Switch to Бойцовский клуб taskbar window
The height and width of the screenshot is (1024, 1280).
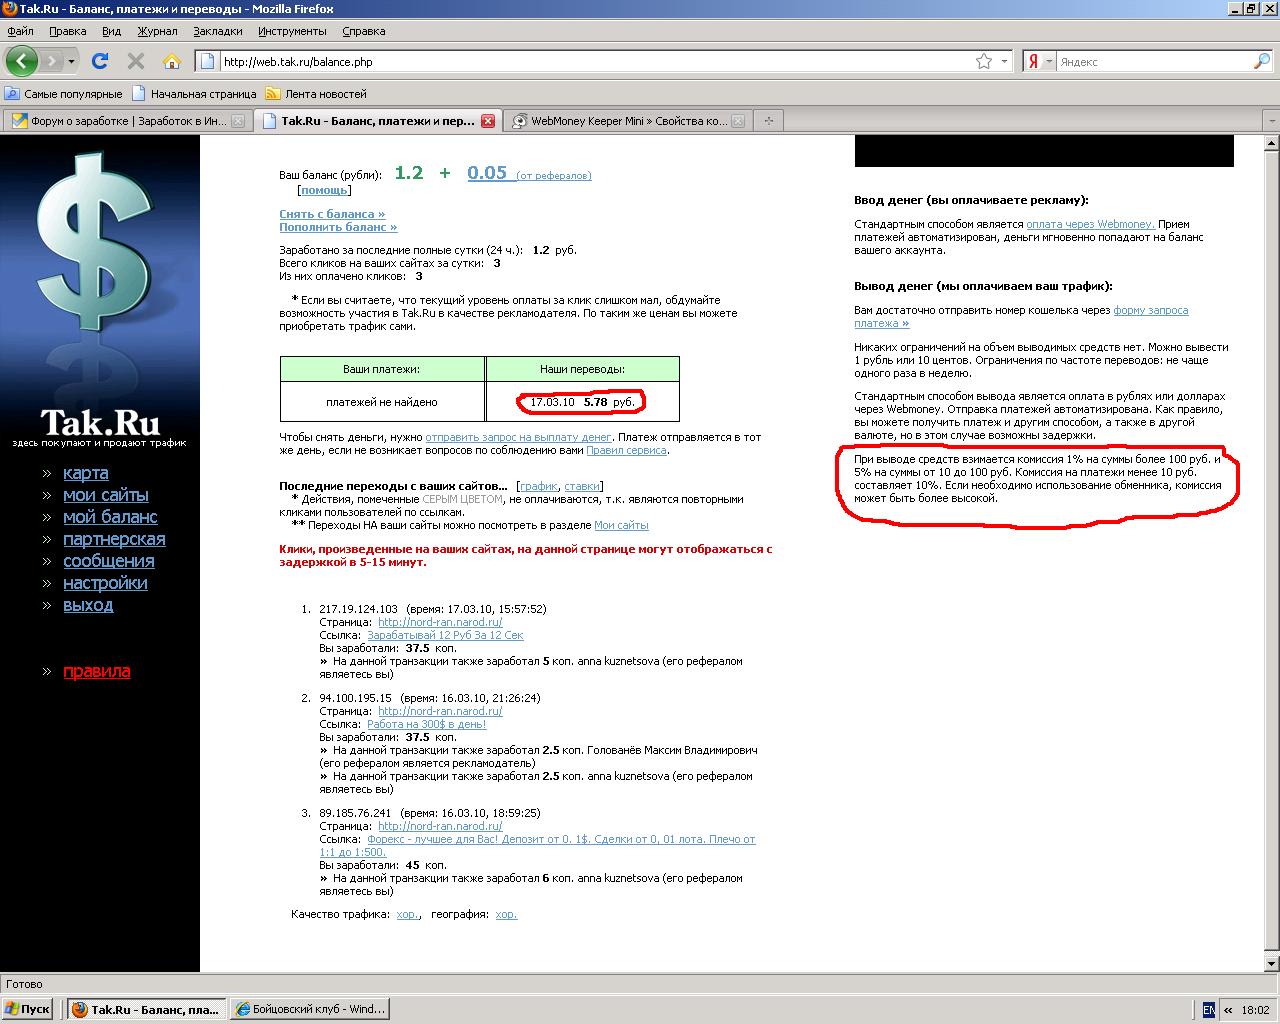[309, 1009]
